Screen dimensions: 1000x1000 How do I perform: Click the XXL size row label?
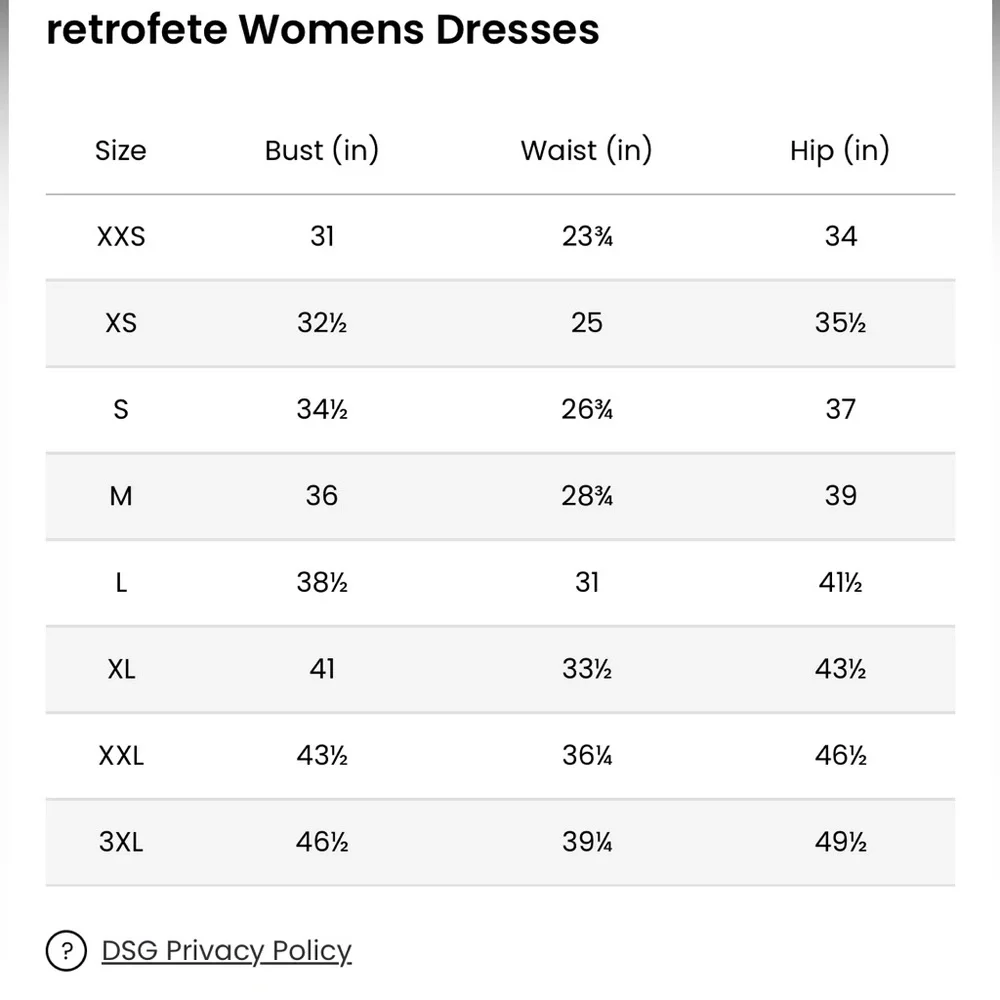pyautogui.click(x=121, y=755)
